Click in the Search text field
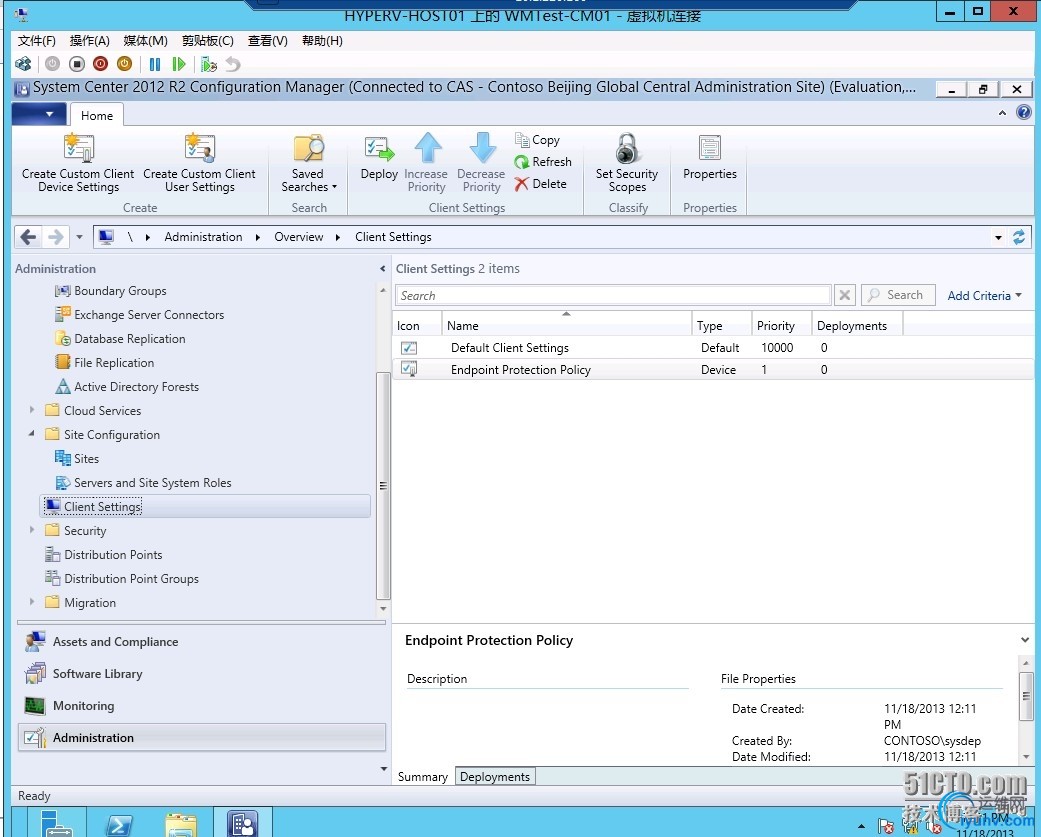Viewport: 1041px width, 837px height. (613, 295)
